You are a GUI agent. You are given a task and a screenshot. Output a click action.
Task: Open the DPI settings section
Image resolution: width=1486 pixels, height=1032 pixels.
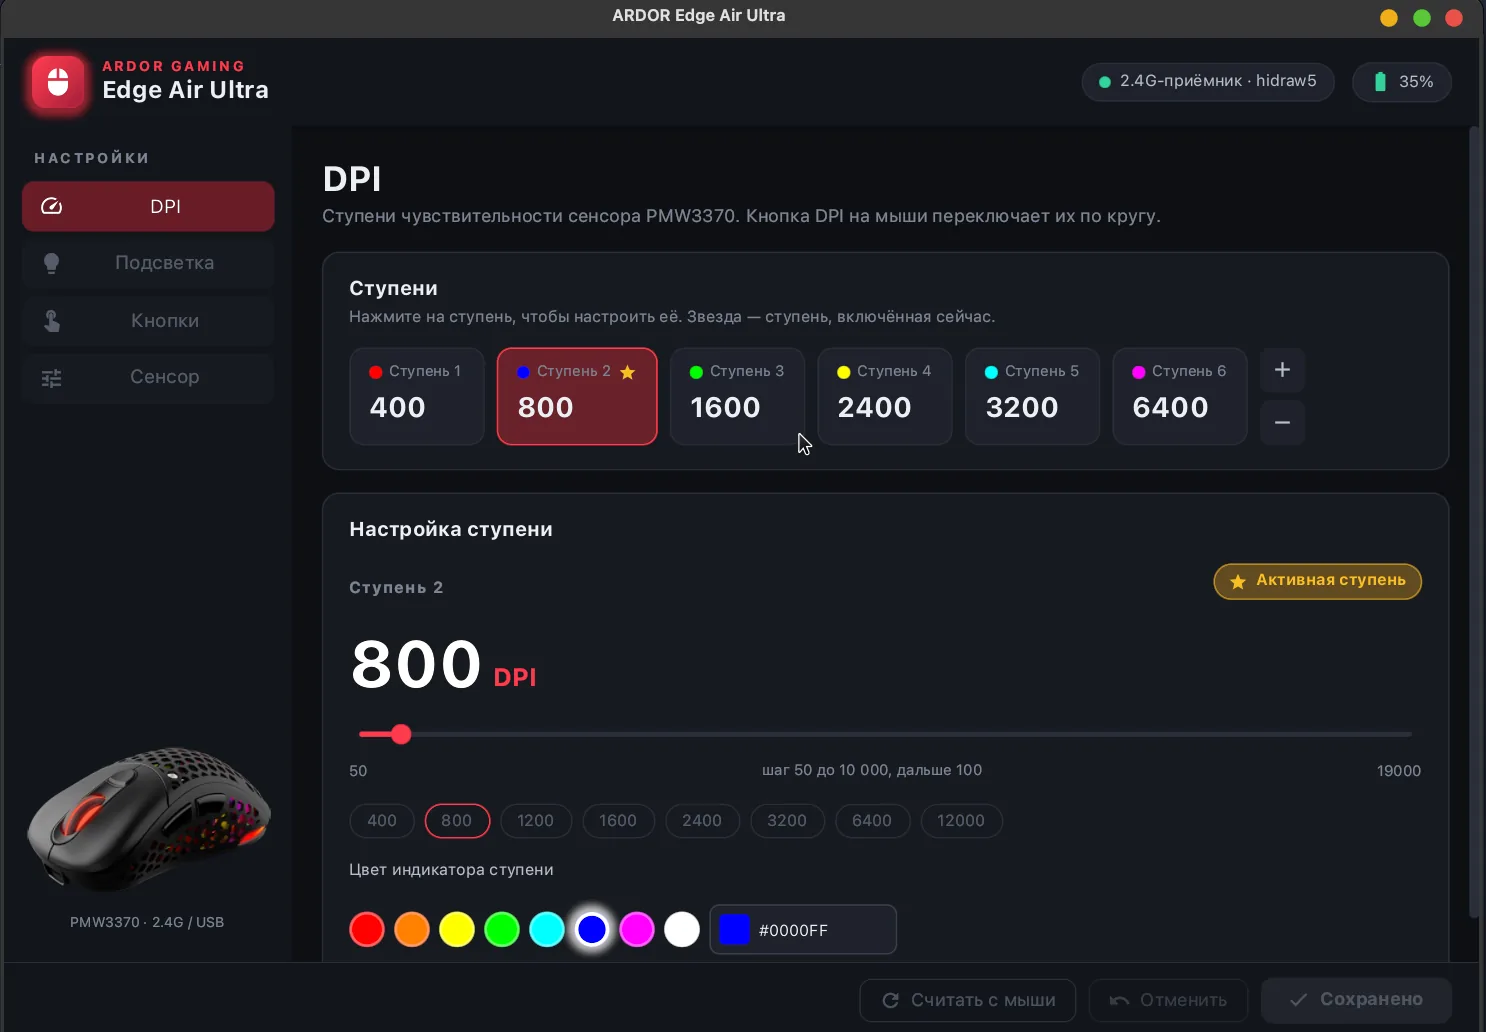pos(148,207)
